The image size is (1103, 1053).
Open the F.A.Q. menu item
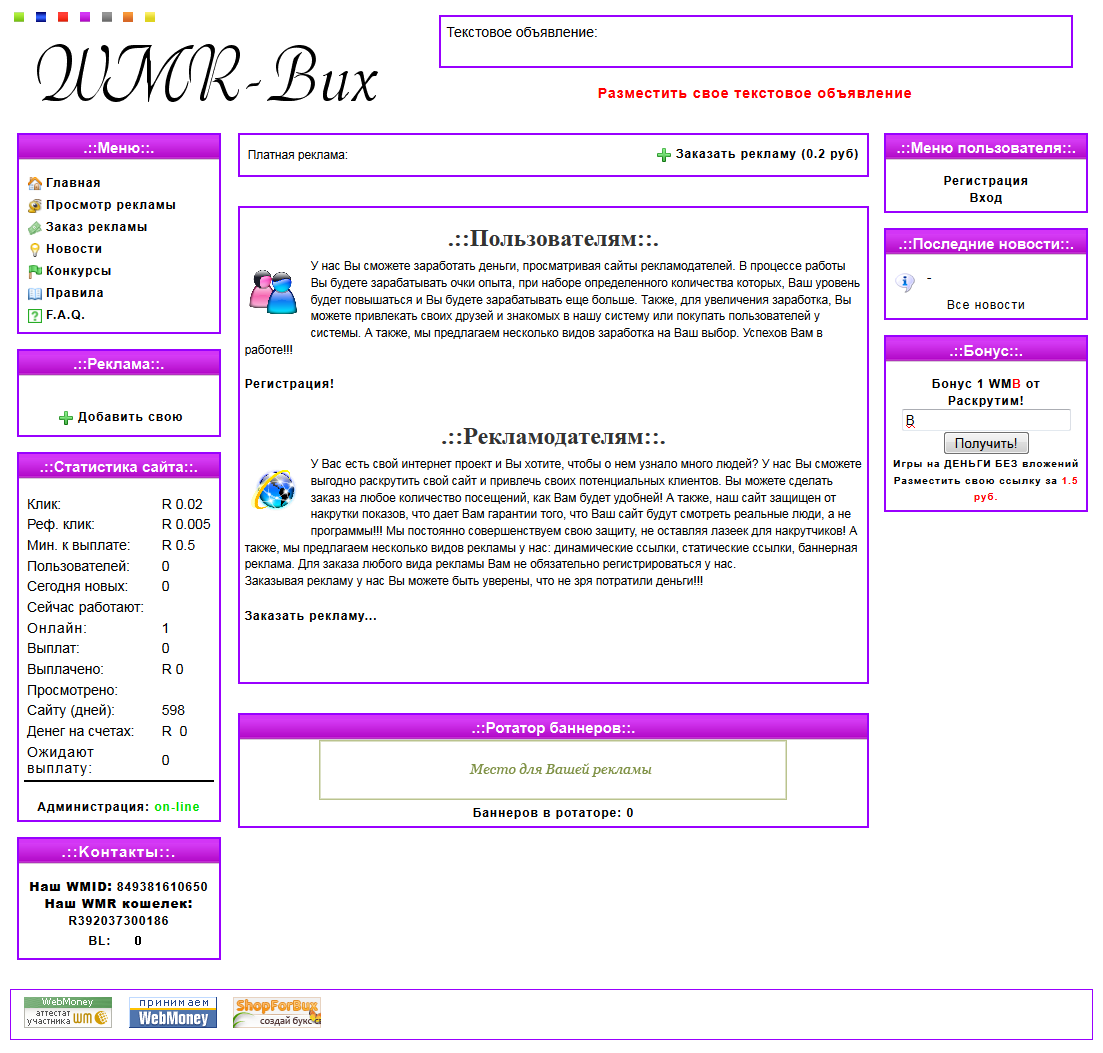(x=65, y=314)
